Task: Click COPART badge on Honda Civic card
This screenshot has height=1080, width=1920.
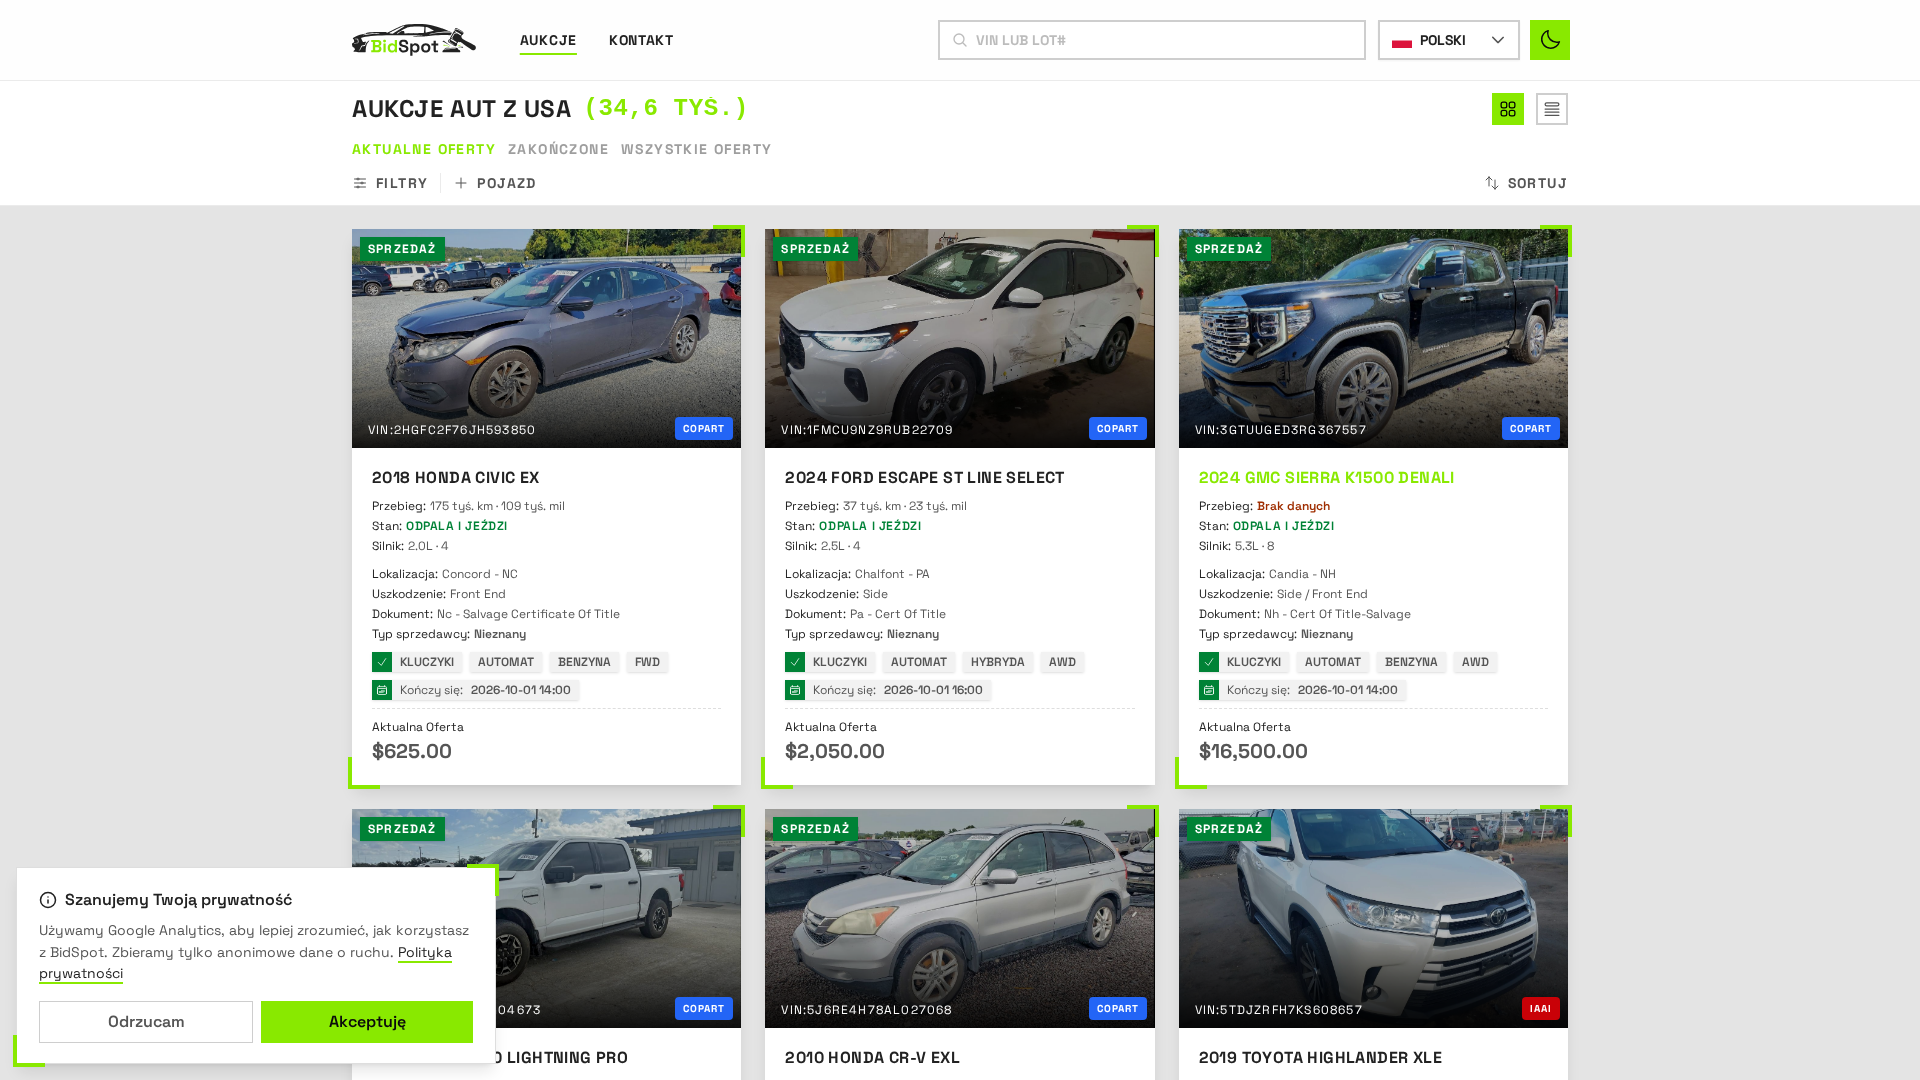Action: [704, 429]
